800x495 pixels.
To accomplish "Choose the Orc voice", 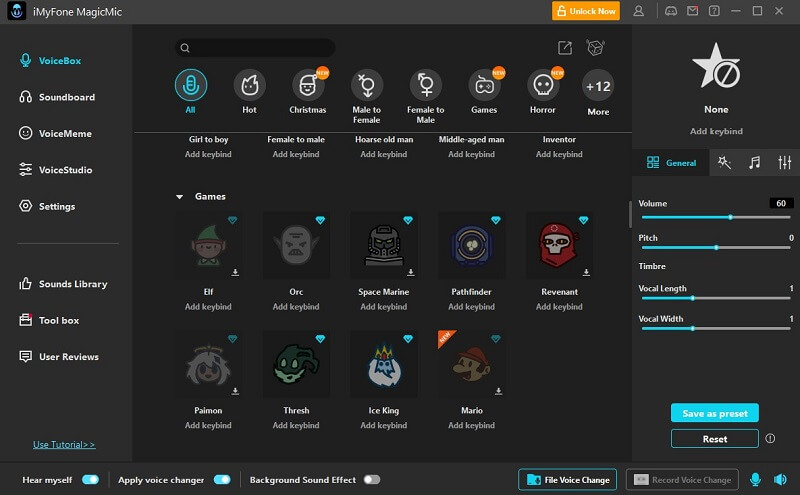I will point(296,245).
